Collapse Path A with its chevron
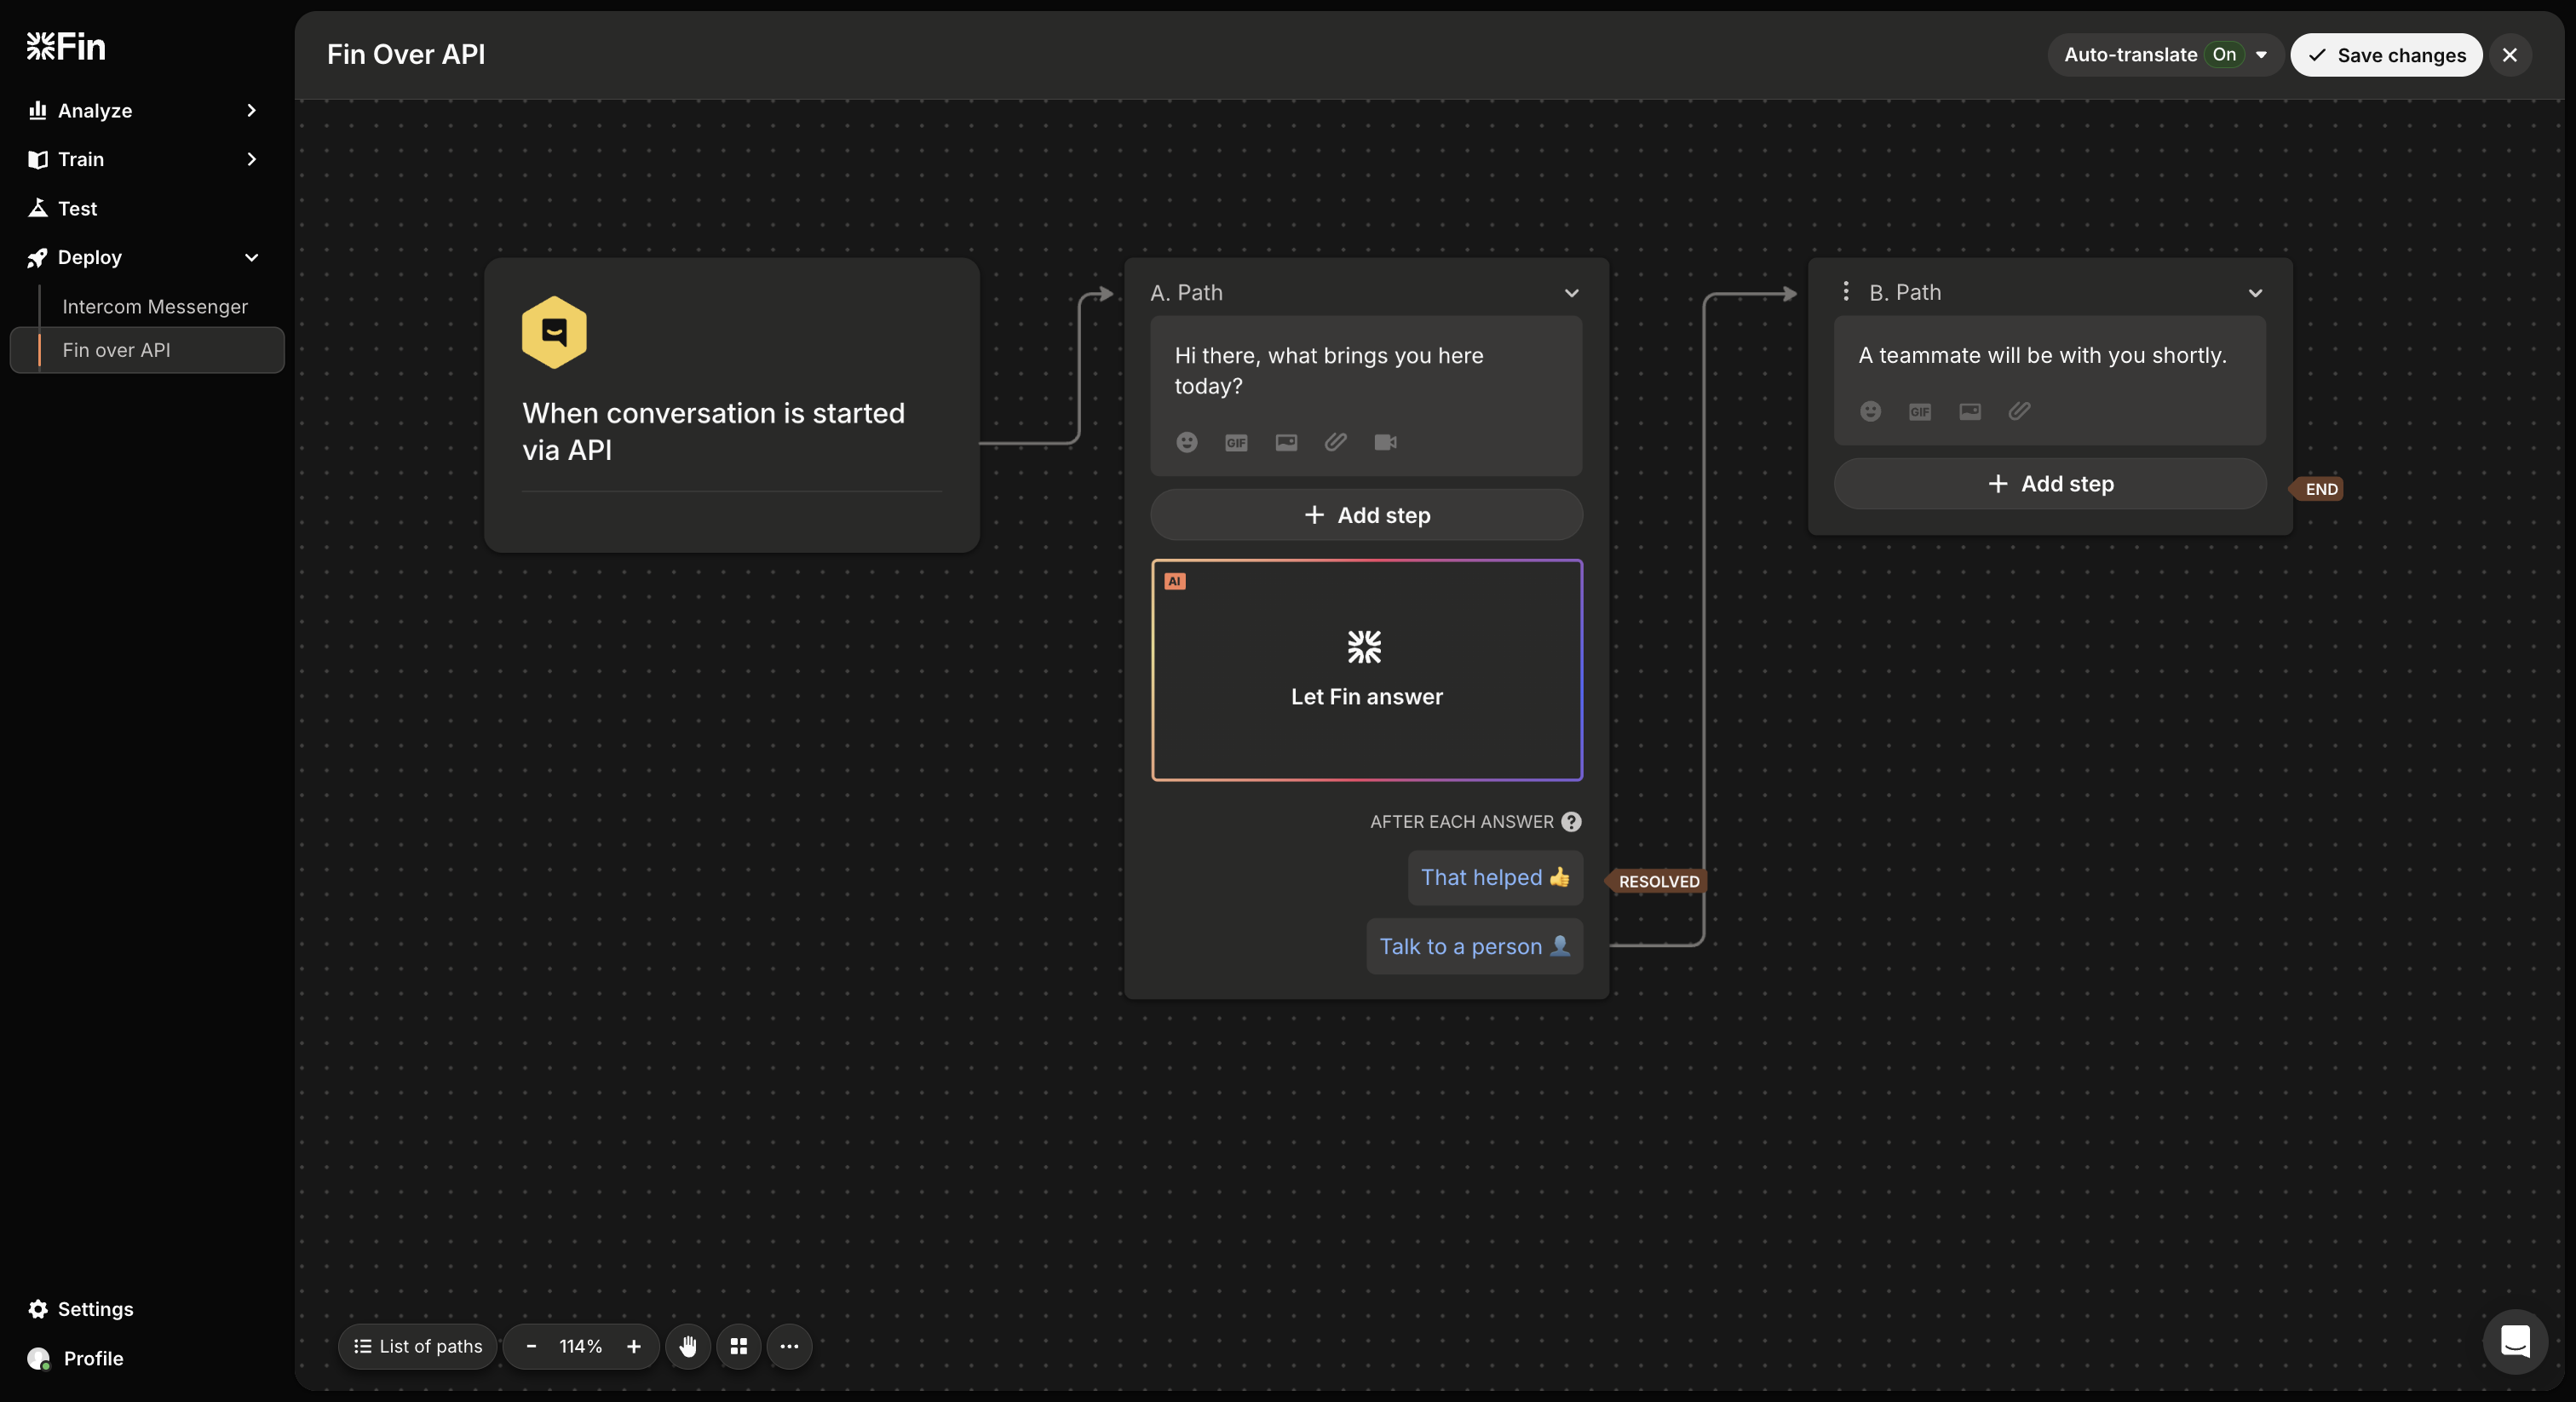This screenshot has height=1402, width=2576. click(x=1572, y=293)
